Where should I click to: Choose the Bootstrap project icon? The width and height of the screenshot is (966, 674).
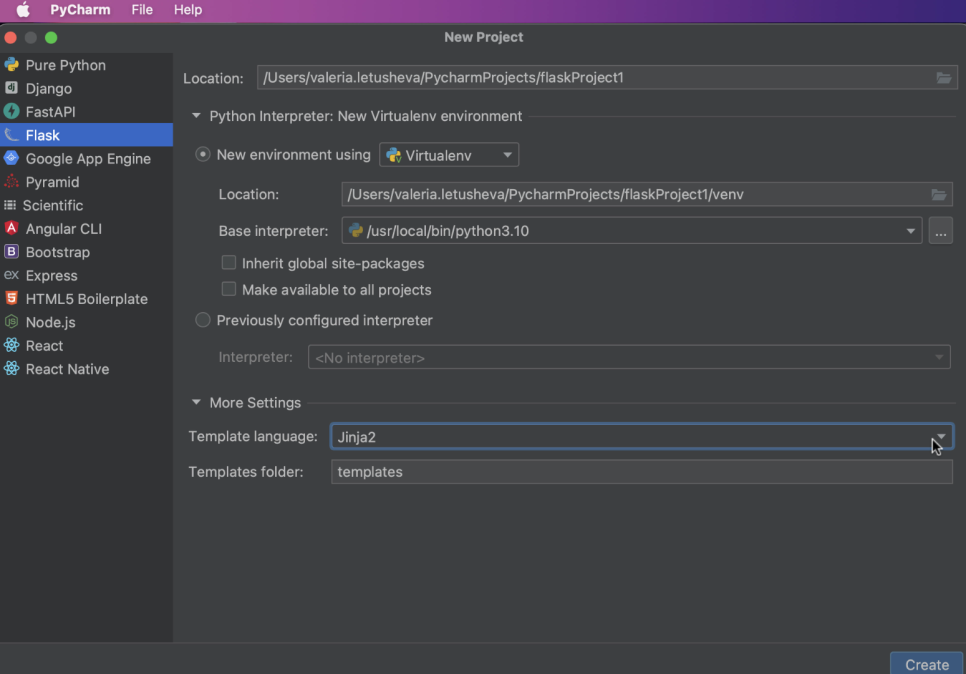pos(12,252)
